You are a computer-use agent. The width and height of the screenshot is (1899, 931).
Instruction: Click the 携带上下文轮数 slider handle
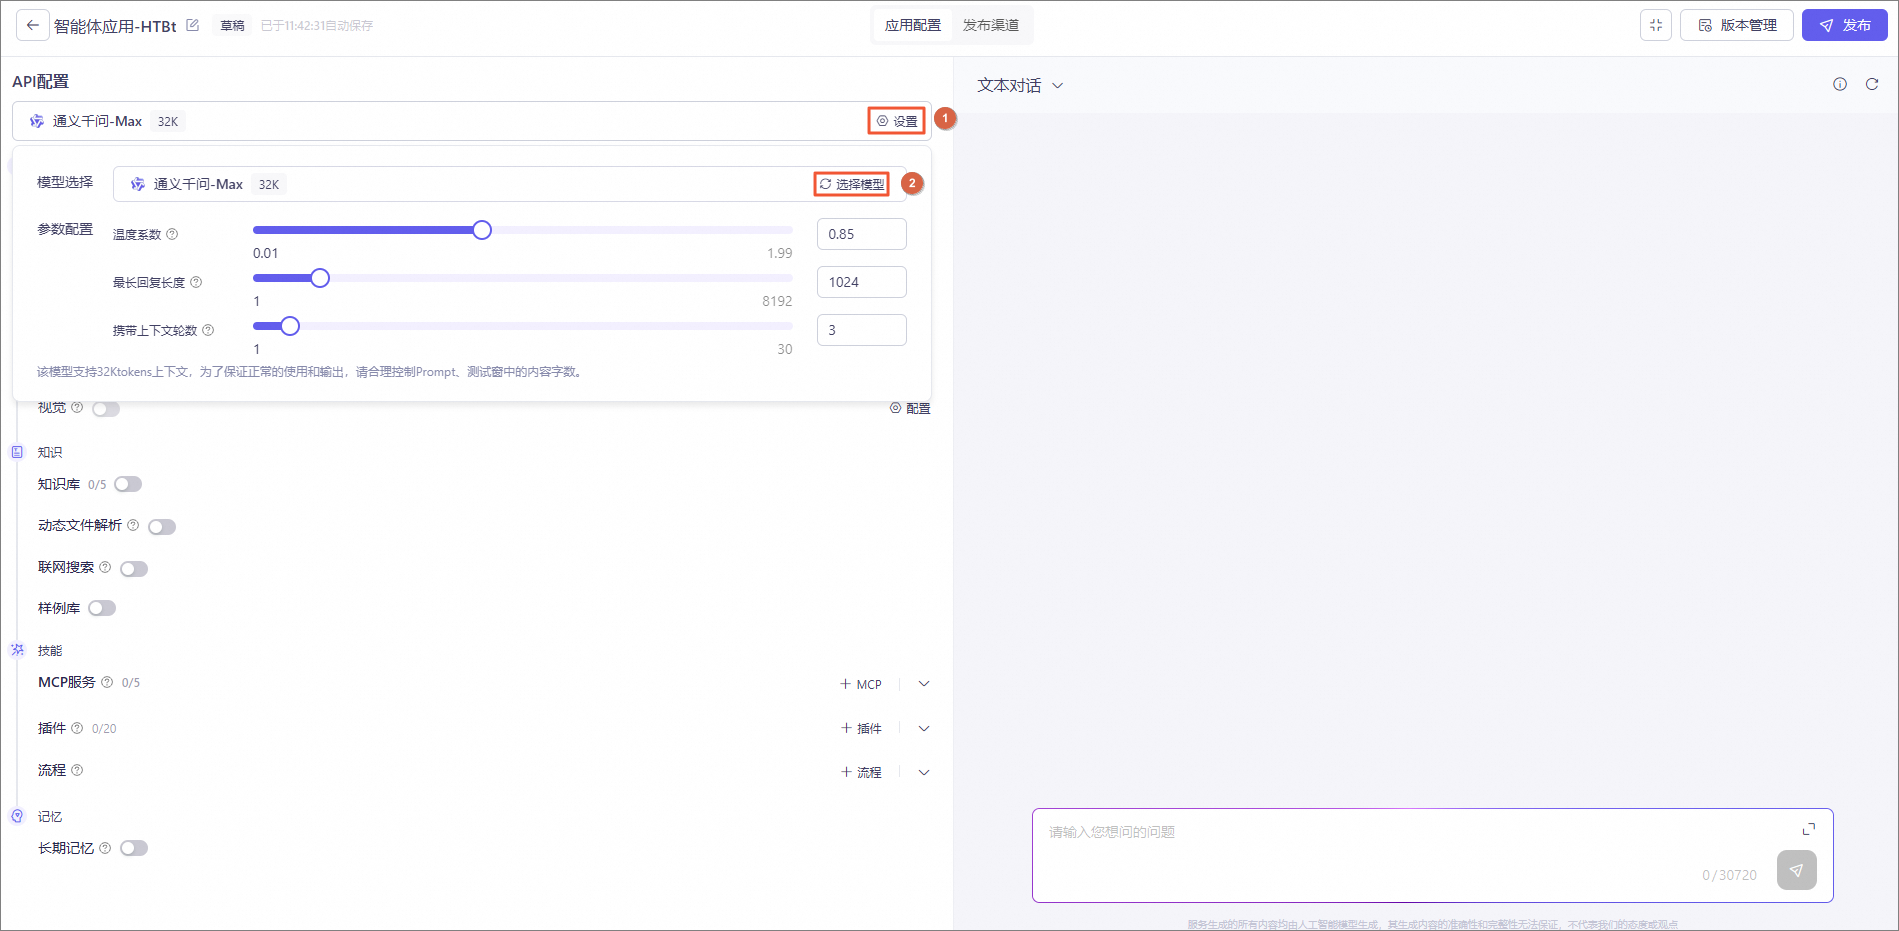[290, 326]
